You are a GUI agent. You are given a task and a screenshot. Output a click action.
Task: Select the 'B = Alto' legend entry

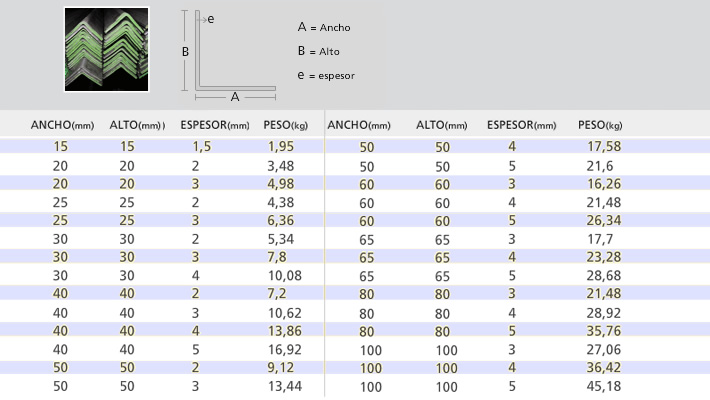click(319, 52)
